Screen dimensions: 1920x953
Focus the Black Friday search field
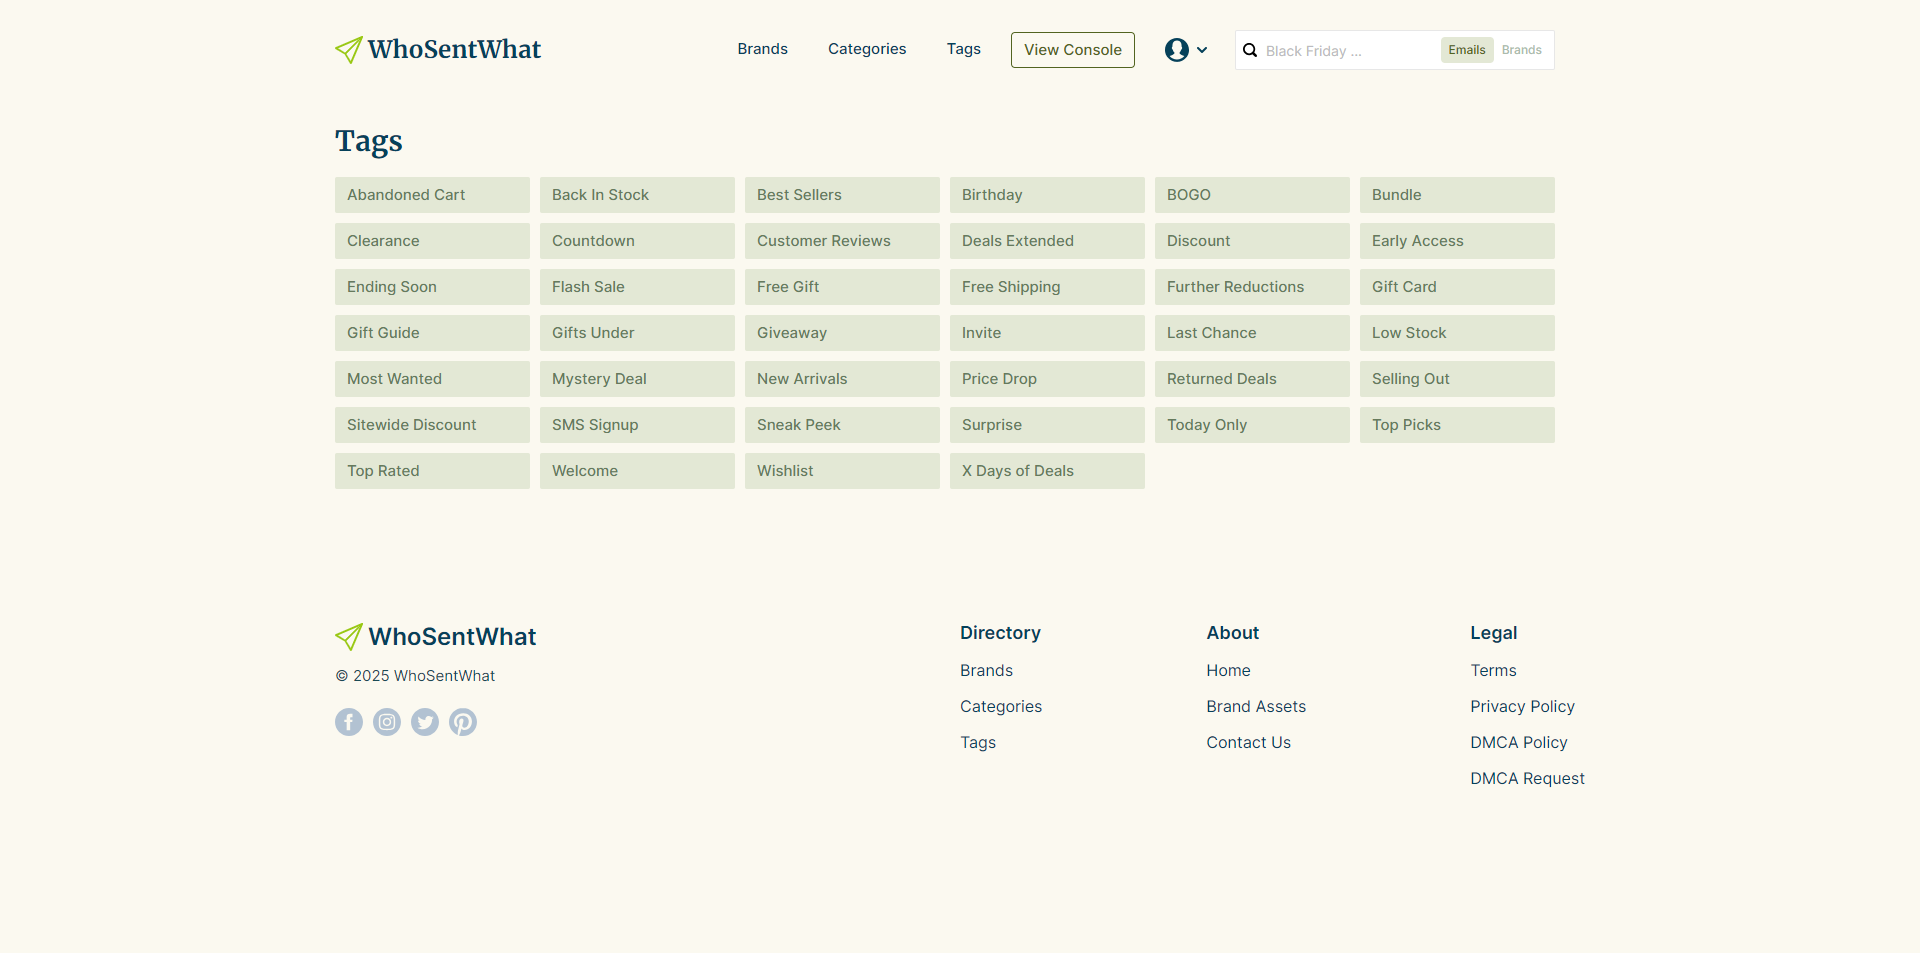point(1345,51)
